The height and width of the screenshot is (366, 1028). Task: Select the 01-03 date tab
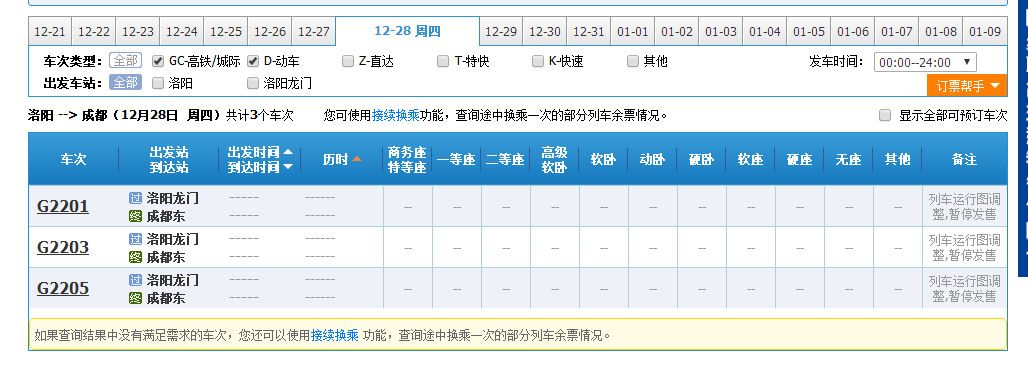[x=721, y=31]
